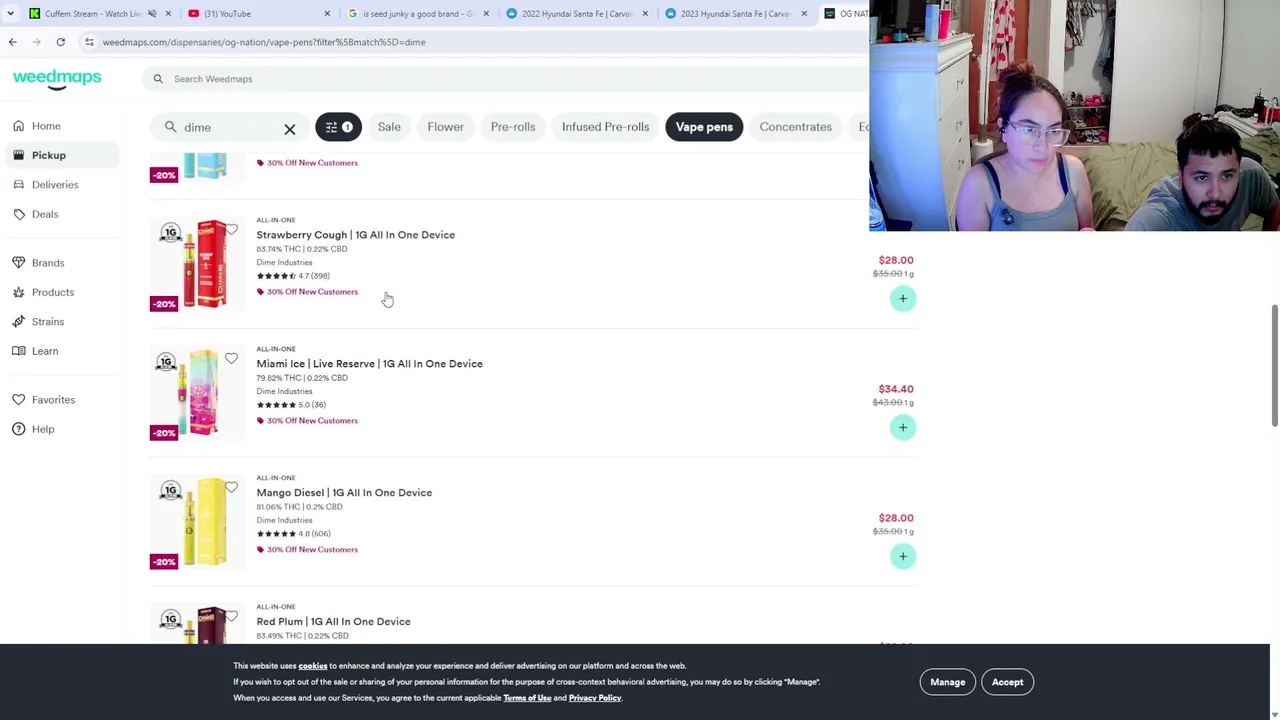Image resolution: width=1280 pixels, height=720 pixels.
Task: Go forward in the browser
Action: [37, 42]
